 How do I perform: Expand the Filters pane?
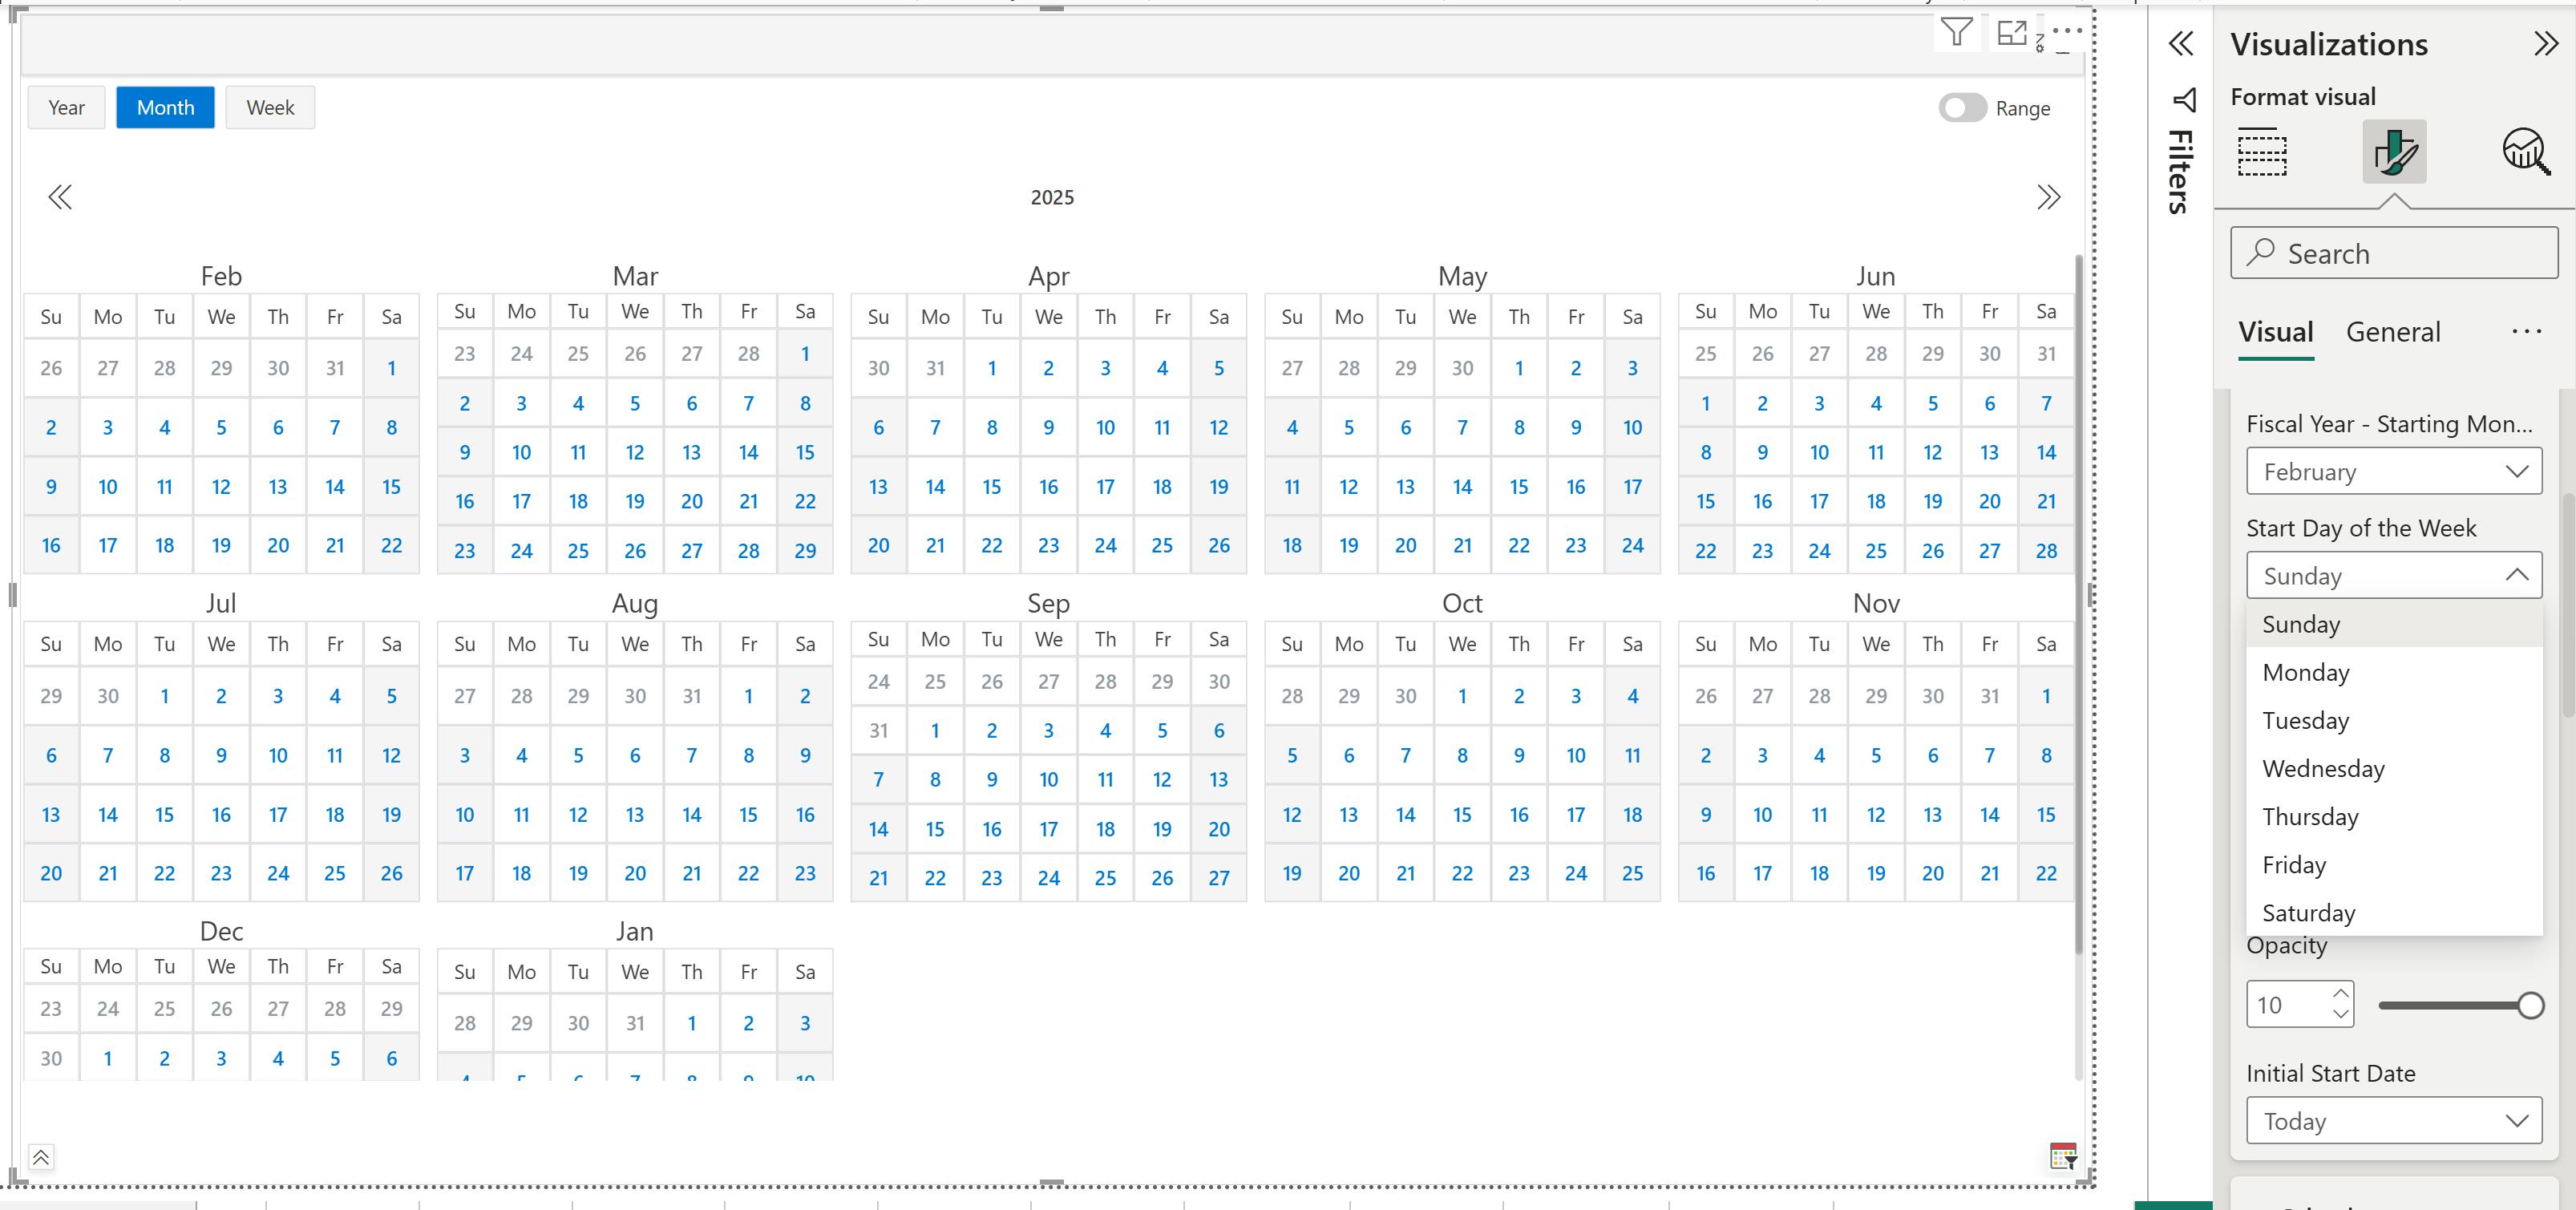click(2181, 43)
